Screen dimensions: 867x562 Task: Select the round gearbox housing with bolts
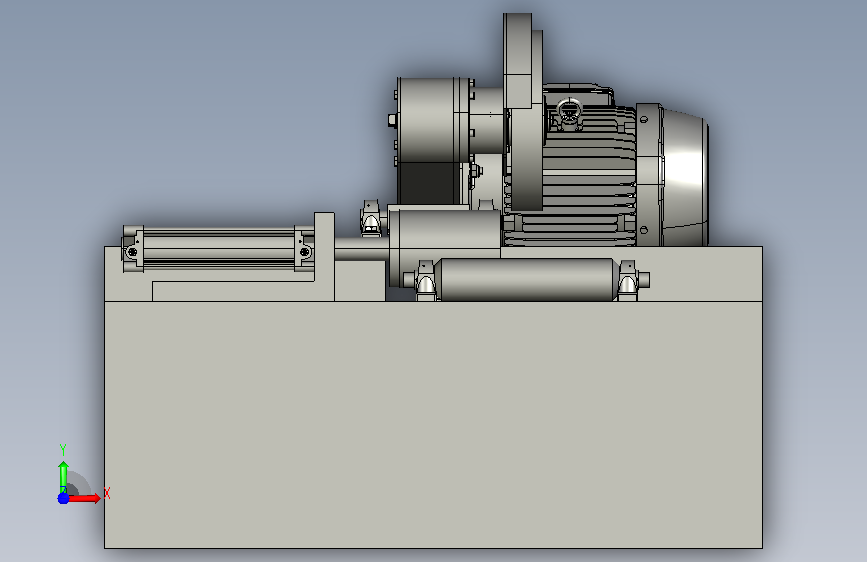[433, 121]
